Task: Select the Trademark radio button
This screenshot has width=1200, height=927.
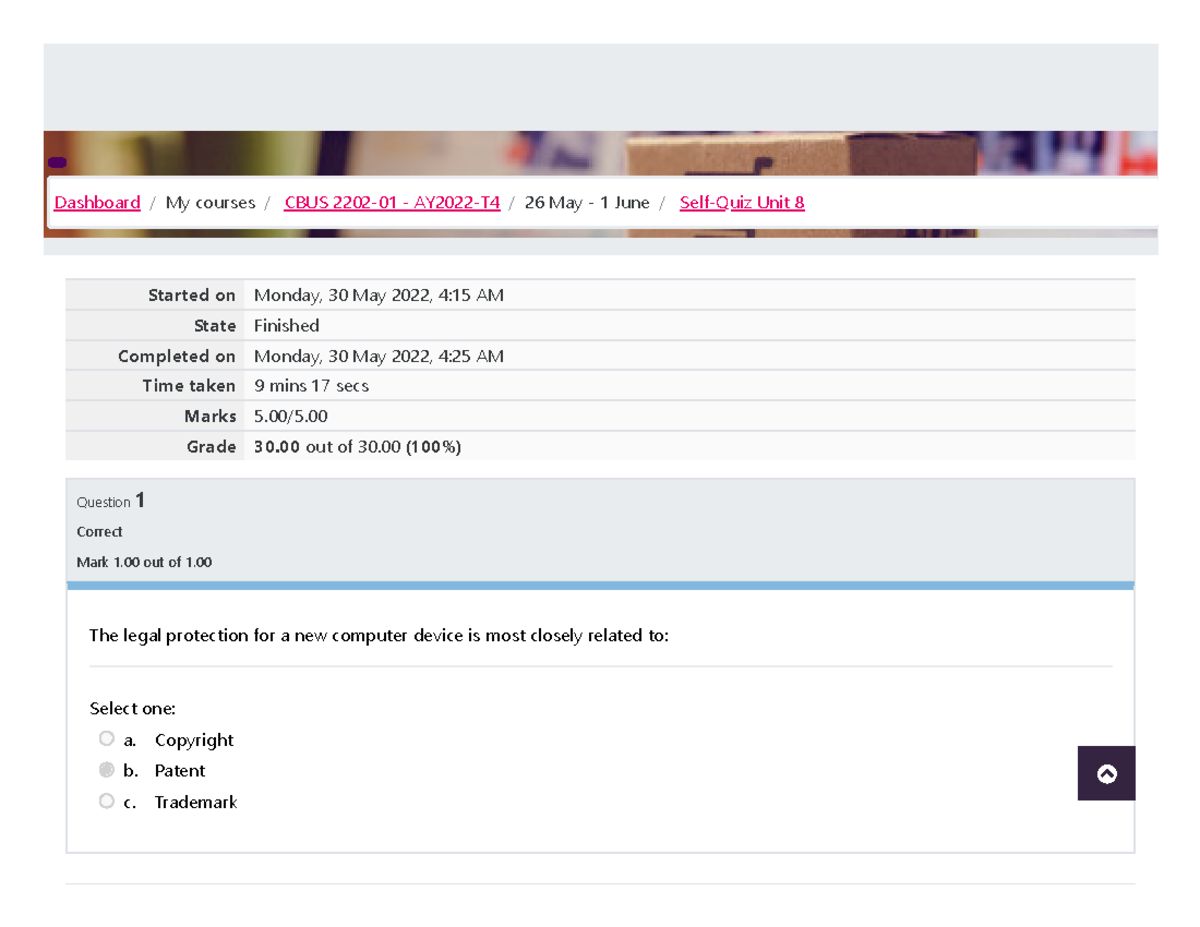Action: pyautogui.click(x=106, y=800)
